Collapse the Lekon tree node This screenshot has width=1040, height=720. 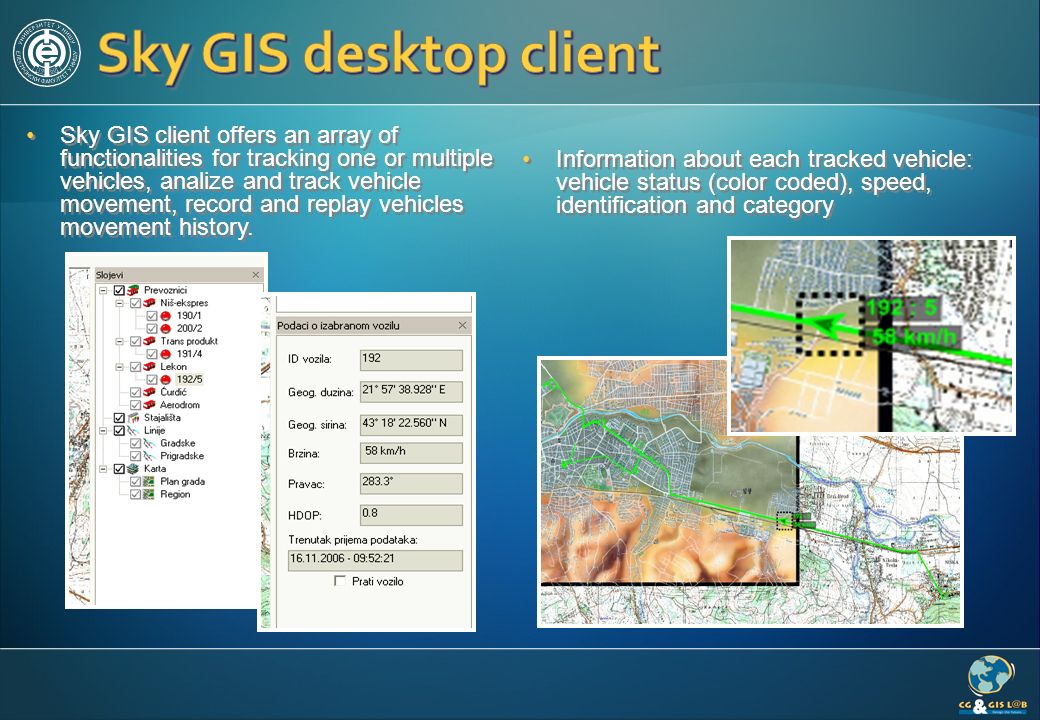(119, 367)
